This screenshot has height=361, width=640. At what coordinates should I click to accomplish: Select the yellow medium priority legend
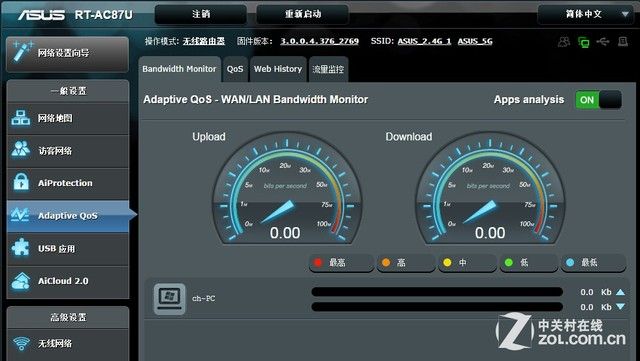pyautogui.click(x=467, y=263)
